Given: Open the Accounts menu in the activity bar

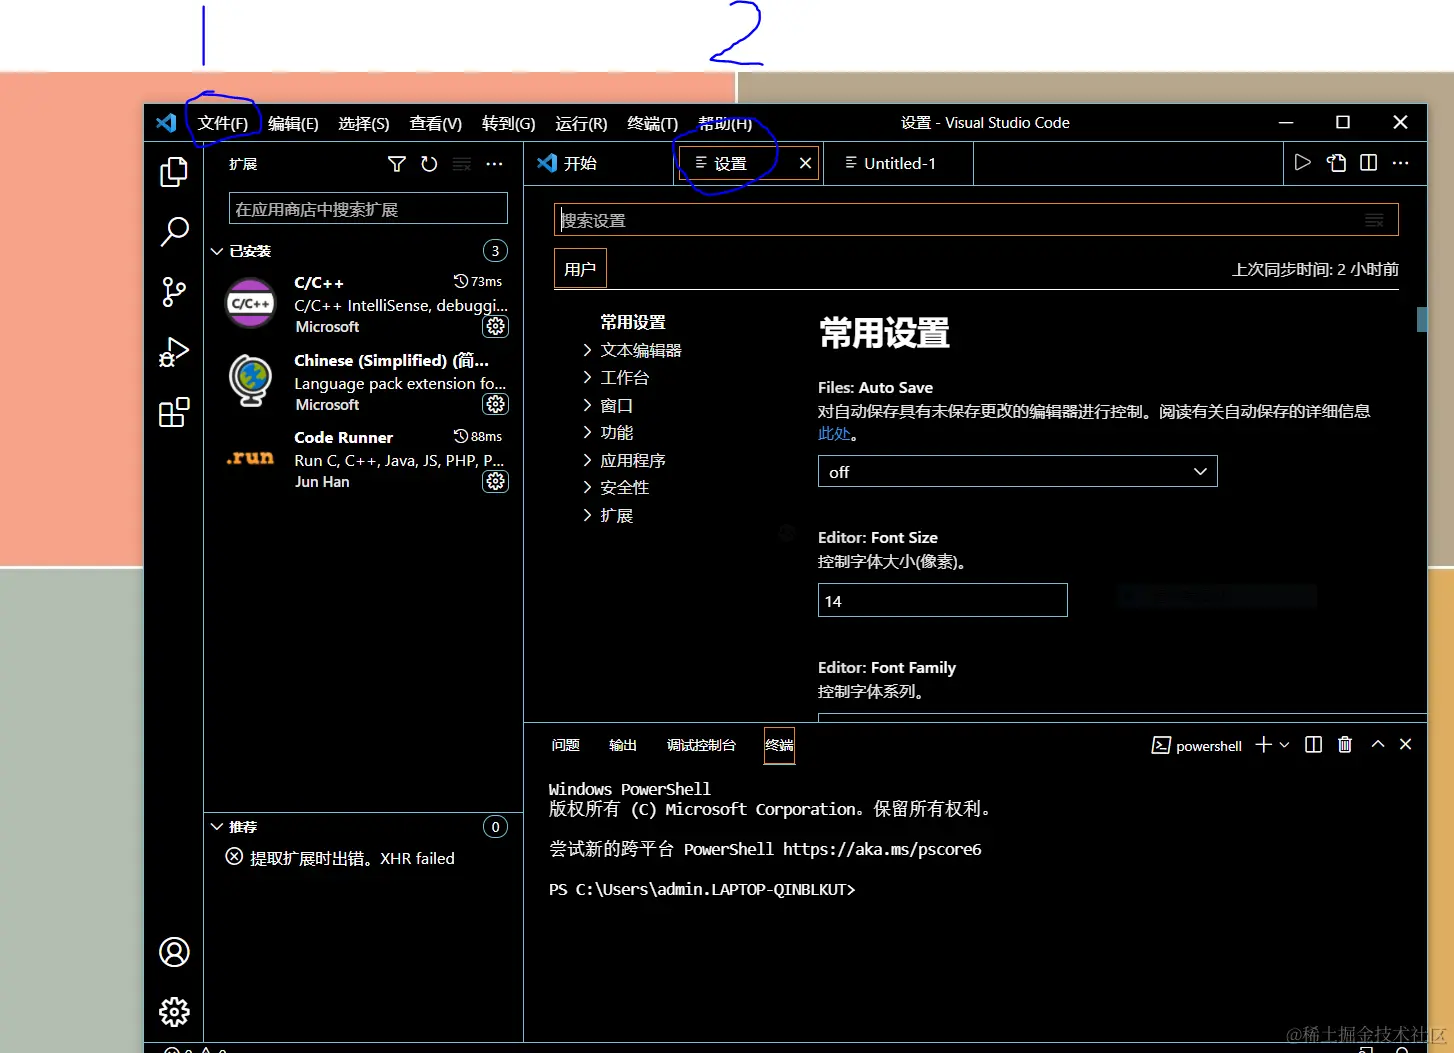Looking at the screenshot, I should pyautogui.click(x=174, y=952).
